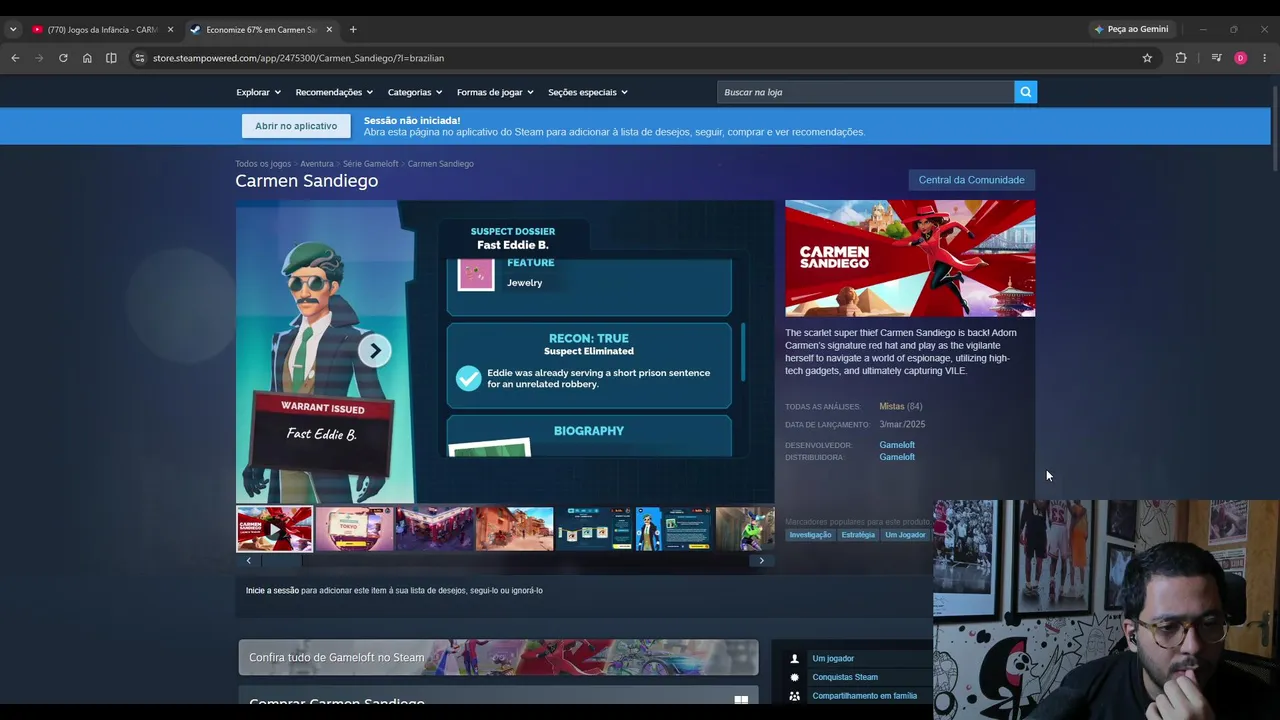Advance to the next screenshot with arrow
The image size is (1280, 720).
(x=375, y=350)
